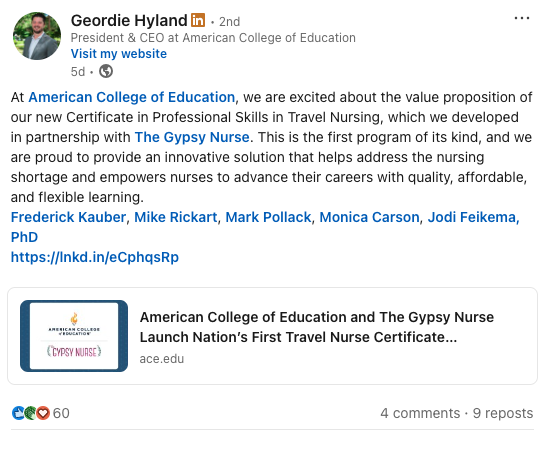This screenshot has width=544, height=450.
Task: Open The Gypsy Nurse mention link
Action: click(192, 137)
